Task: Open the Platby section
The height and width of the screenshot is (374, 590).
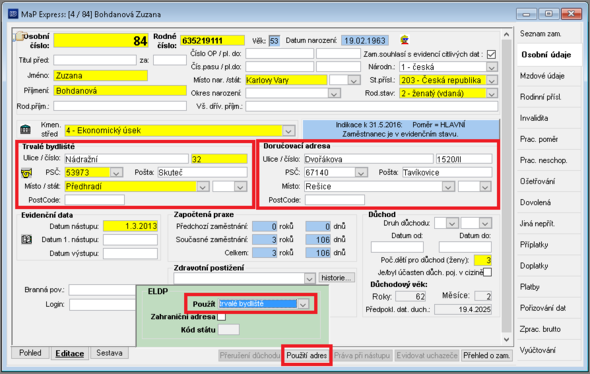Action: (530, 287)
